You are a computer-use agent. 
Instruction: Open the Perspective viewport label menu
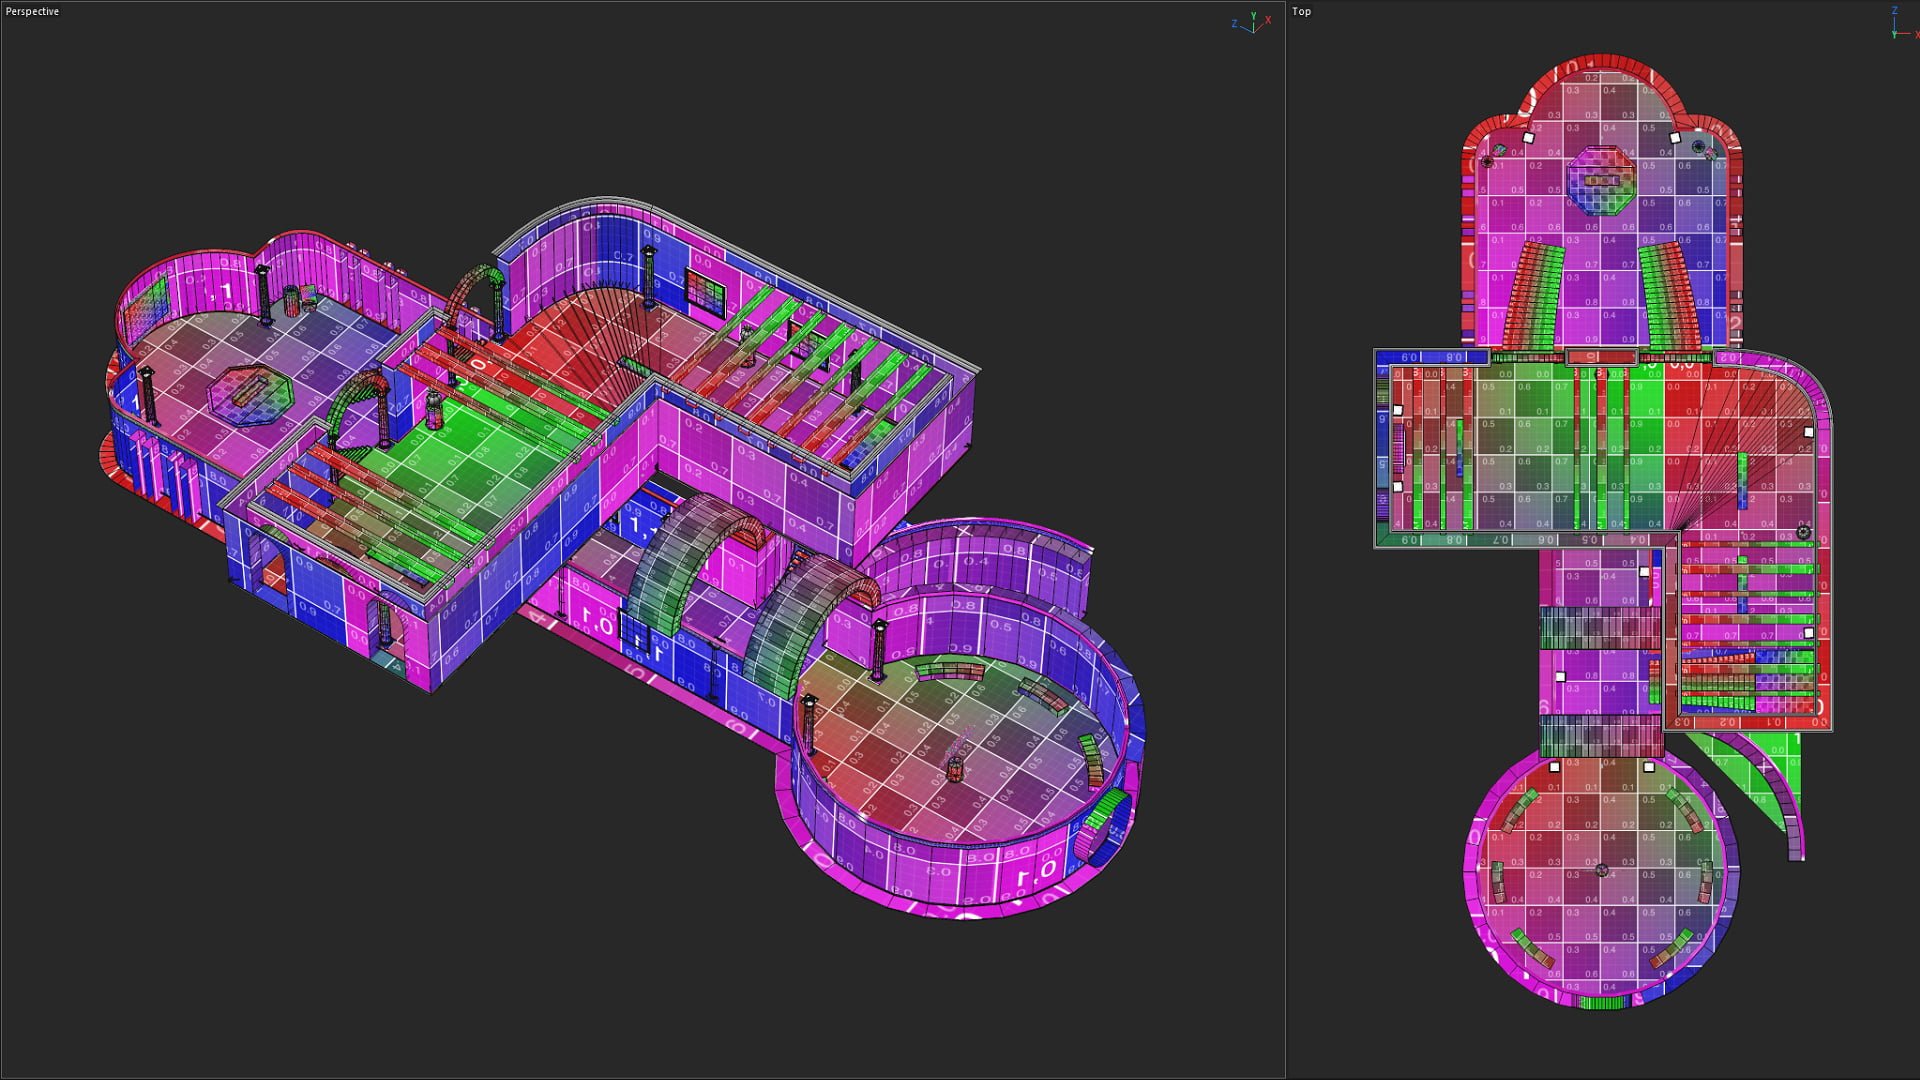[32, 12]
